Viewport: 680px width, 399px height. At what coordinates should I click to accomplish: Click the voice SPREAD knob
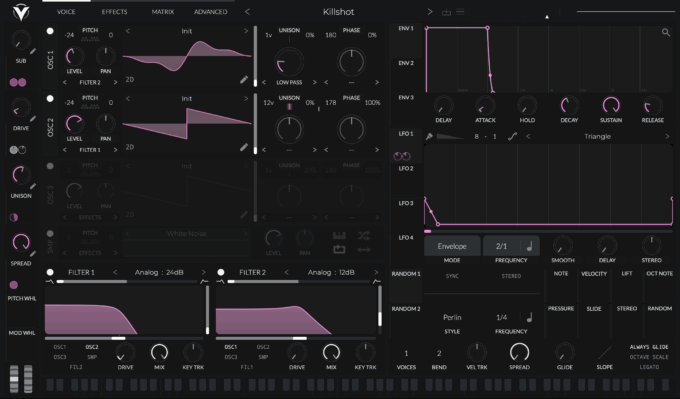(x=519, y=352)
